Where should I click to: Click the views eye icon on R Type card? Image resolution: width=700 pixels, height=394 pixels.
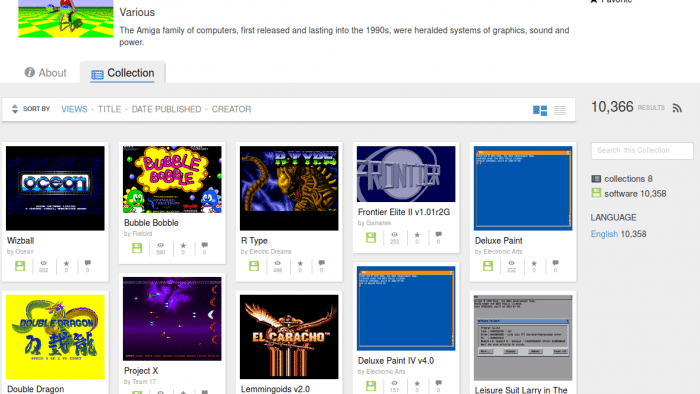(277, 263)
